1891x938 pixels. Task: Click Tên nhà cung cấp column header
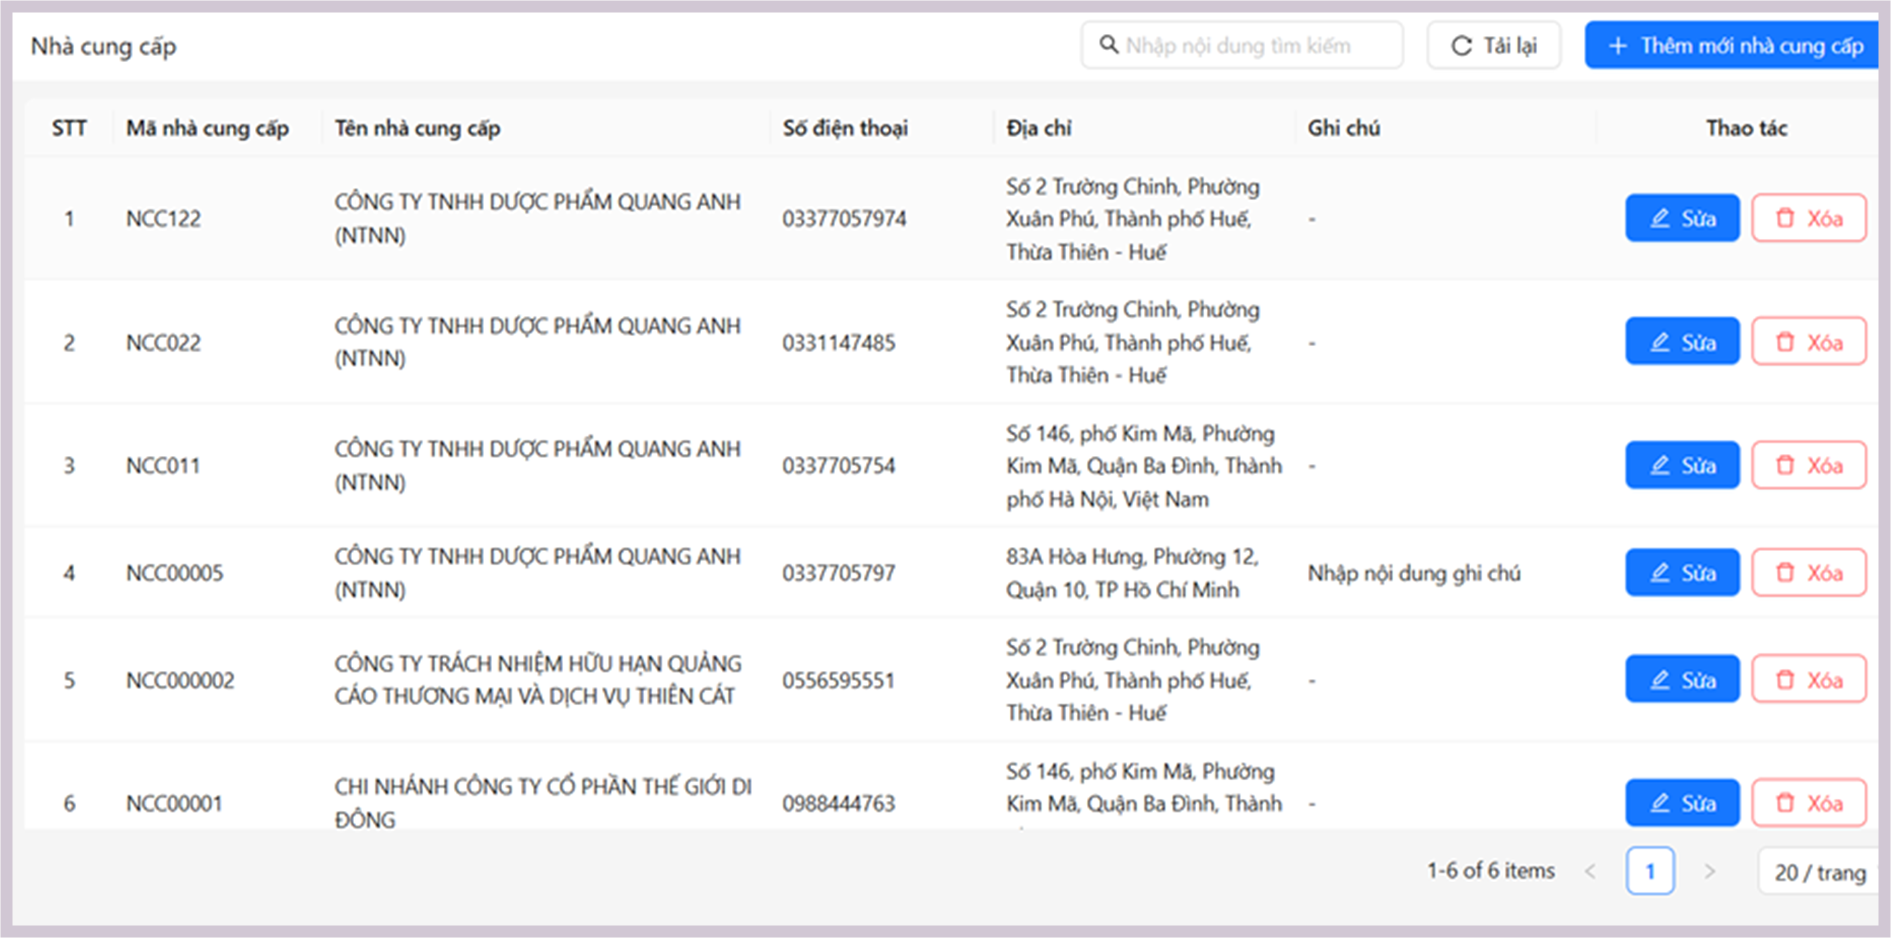pos(417,128)
